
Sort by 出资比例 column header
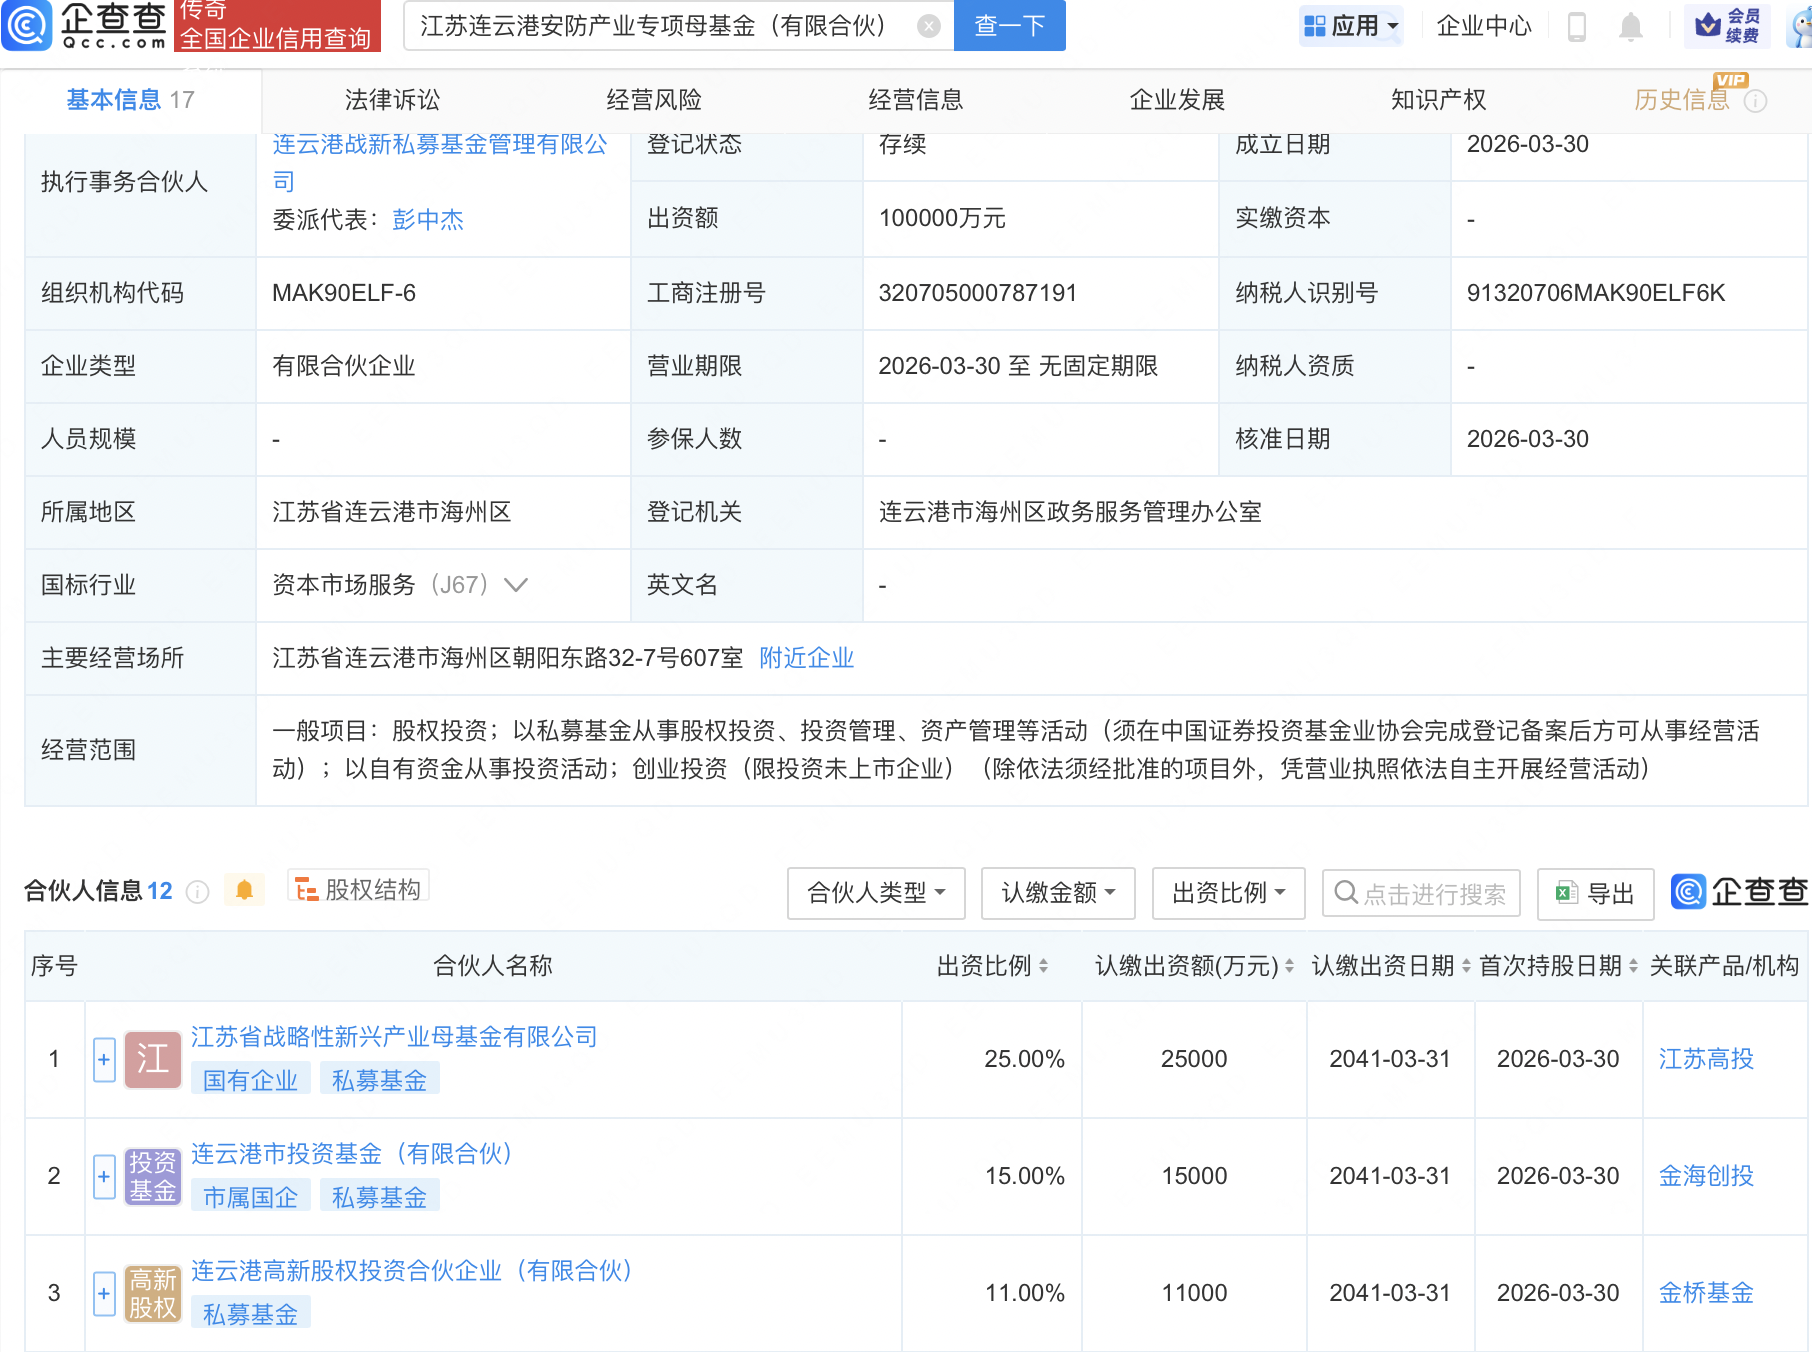[992, 966]
